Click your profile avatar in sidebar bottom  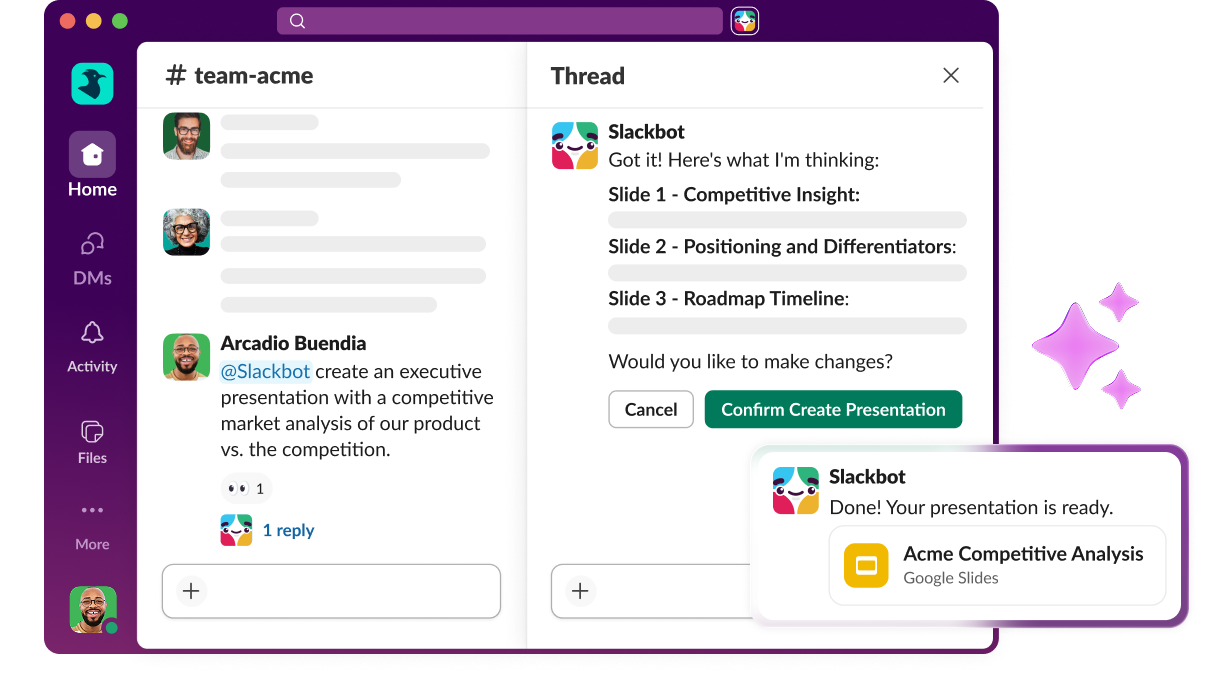(93, 610)
